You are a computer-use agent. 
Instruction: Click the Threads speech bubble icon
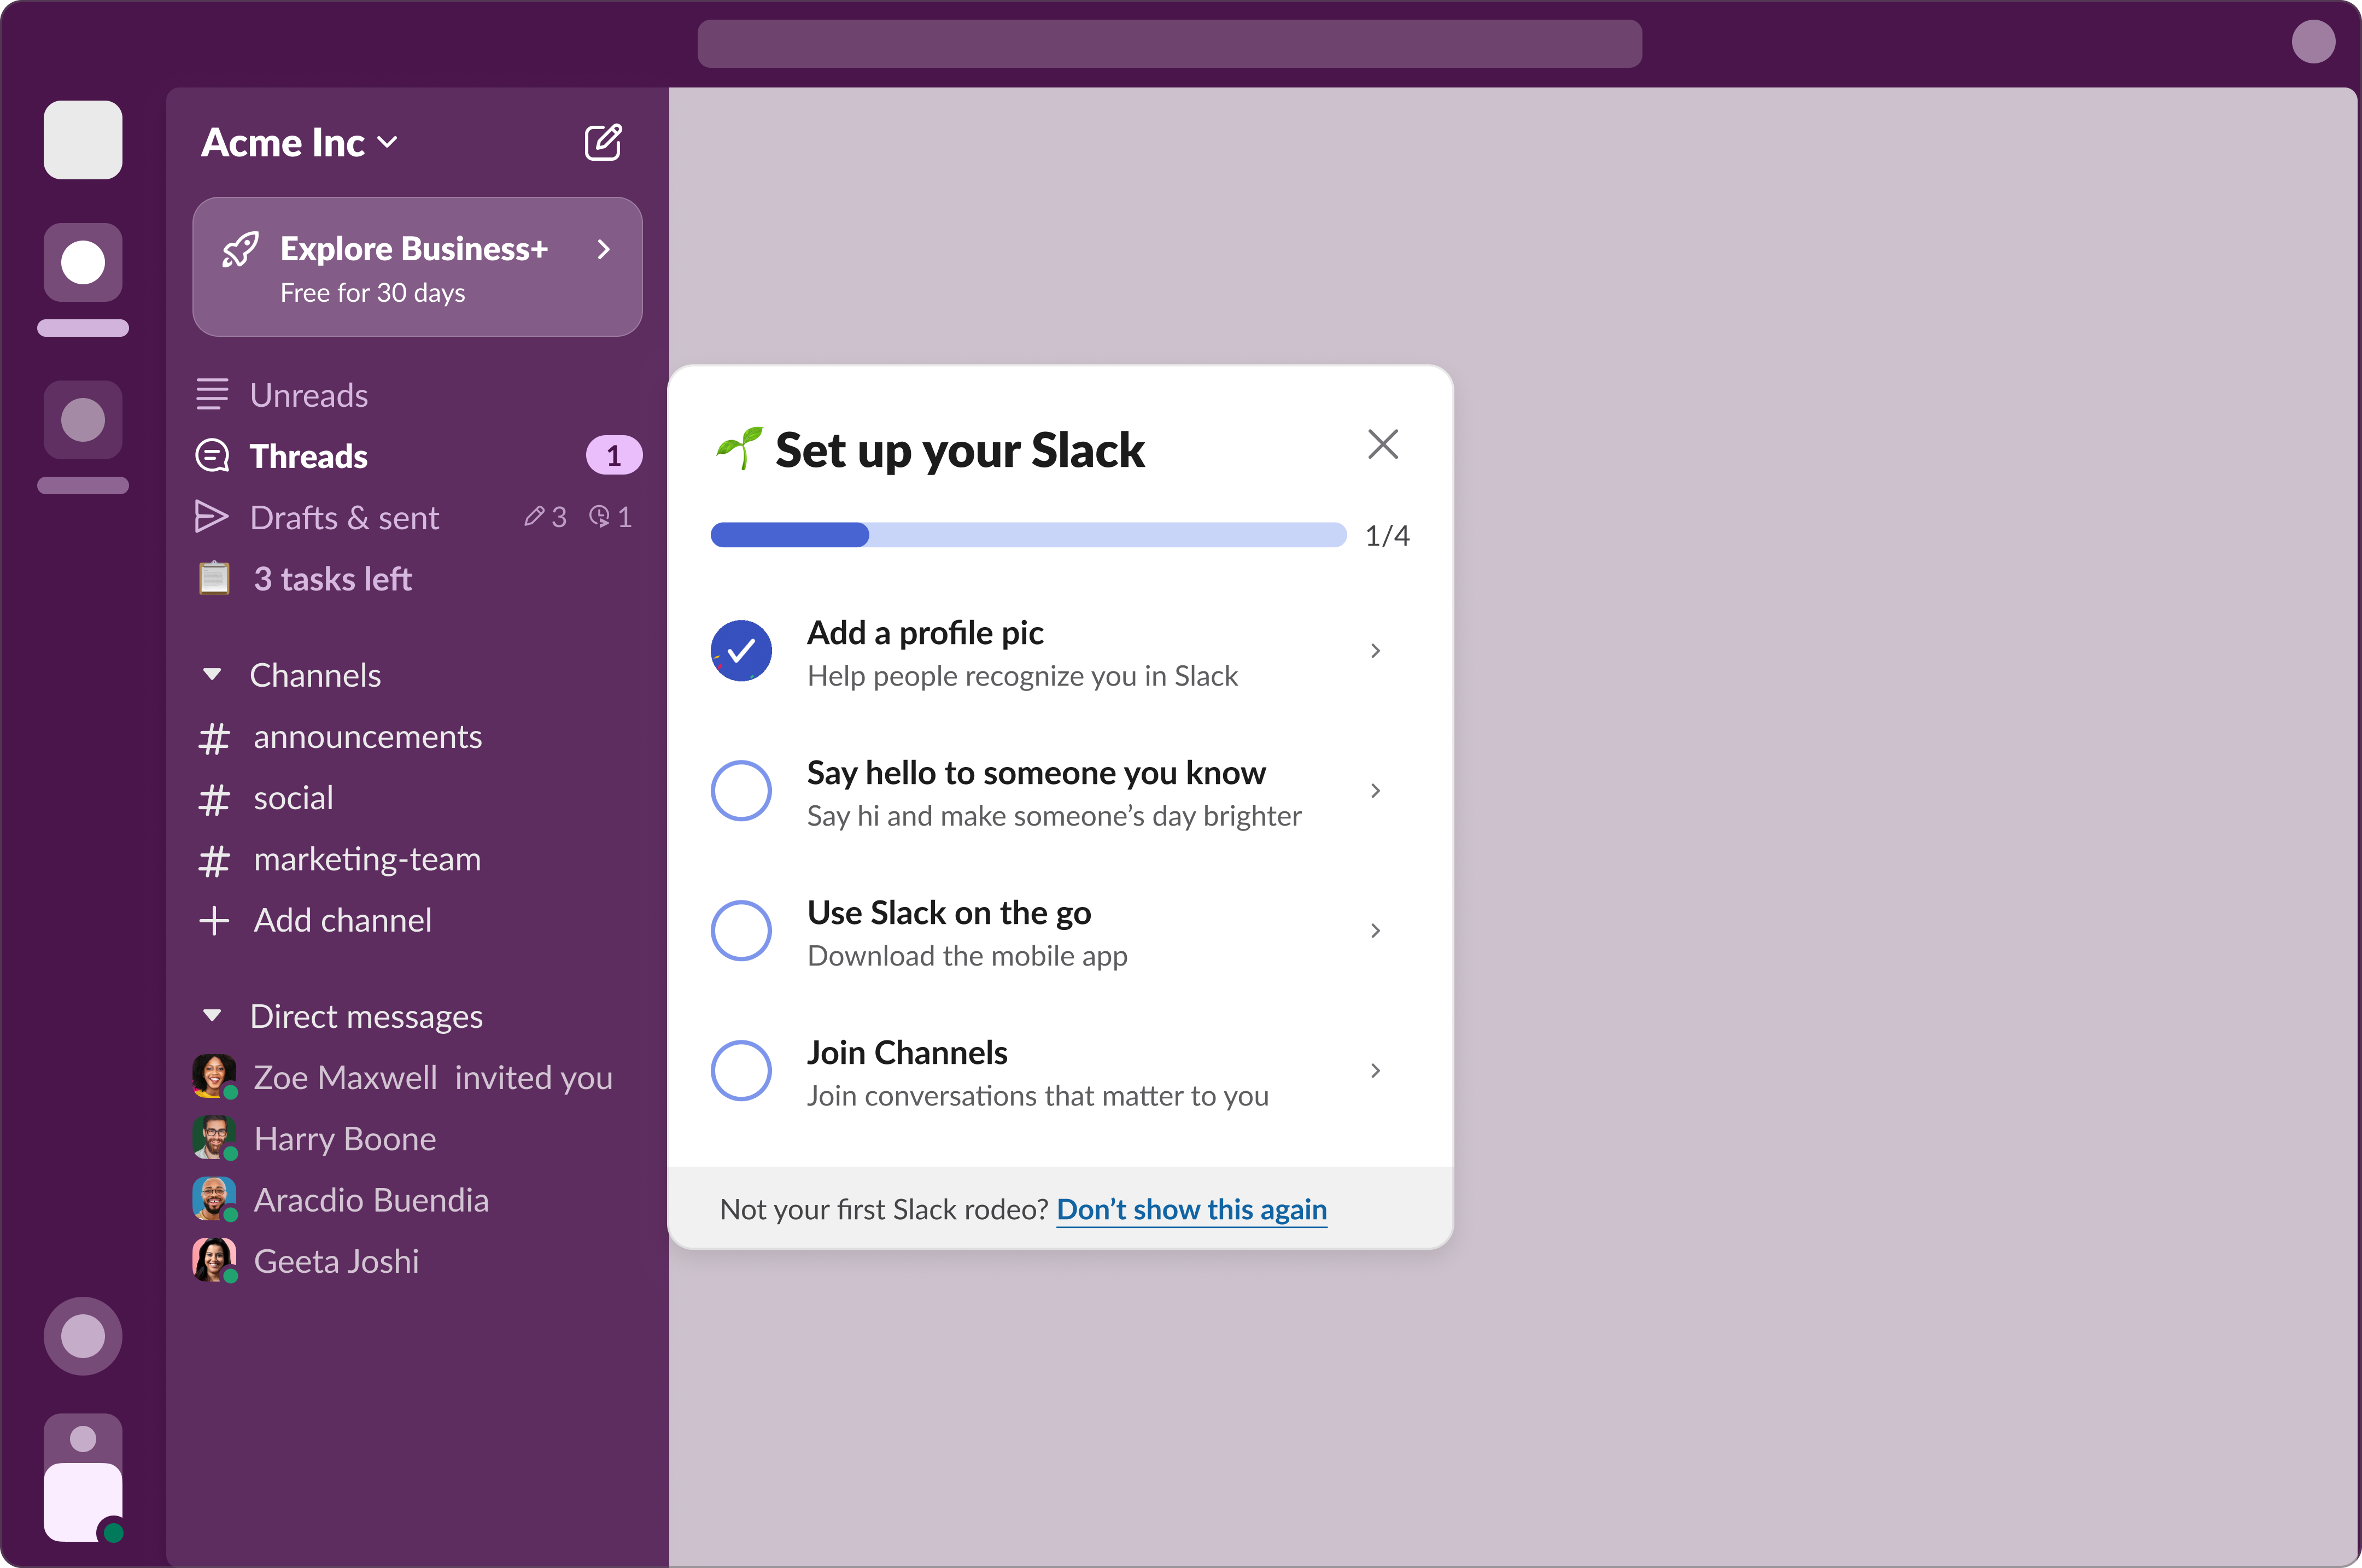212,456
